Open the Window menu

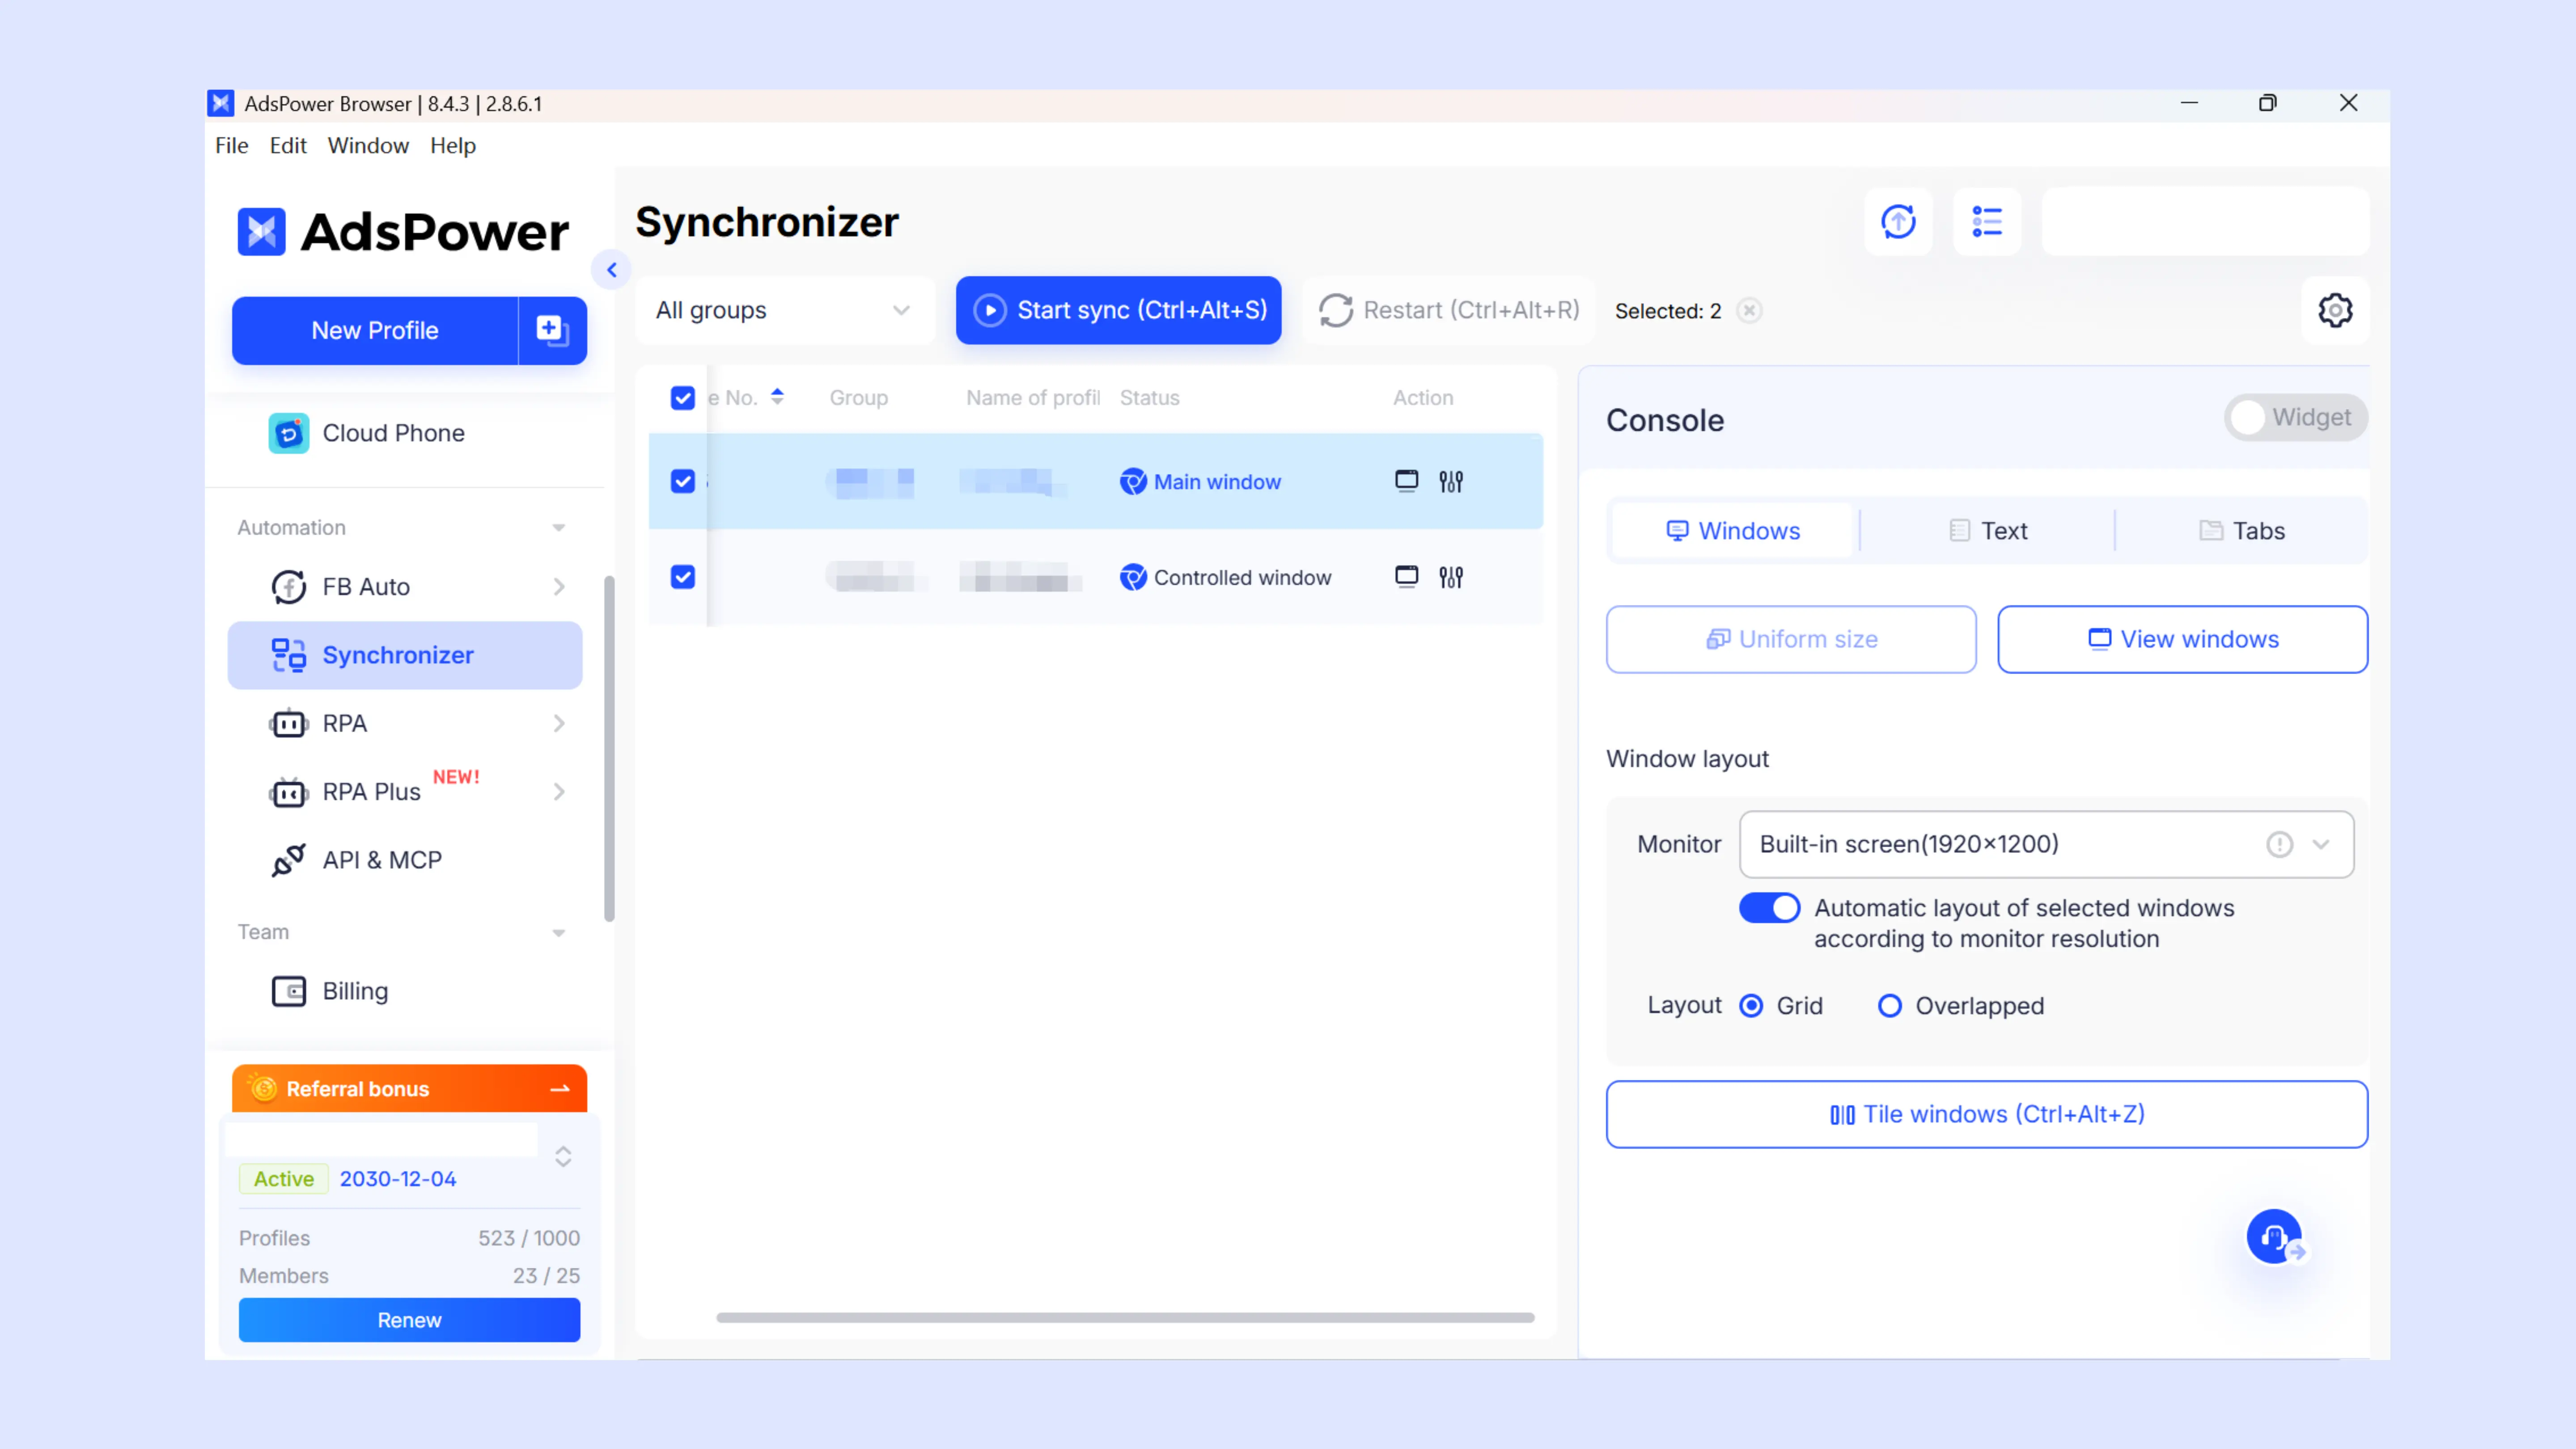tap(368, 145)
